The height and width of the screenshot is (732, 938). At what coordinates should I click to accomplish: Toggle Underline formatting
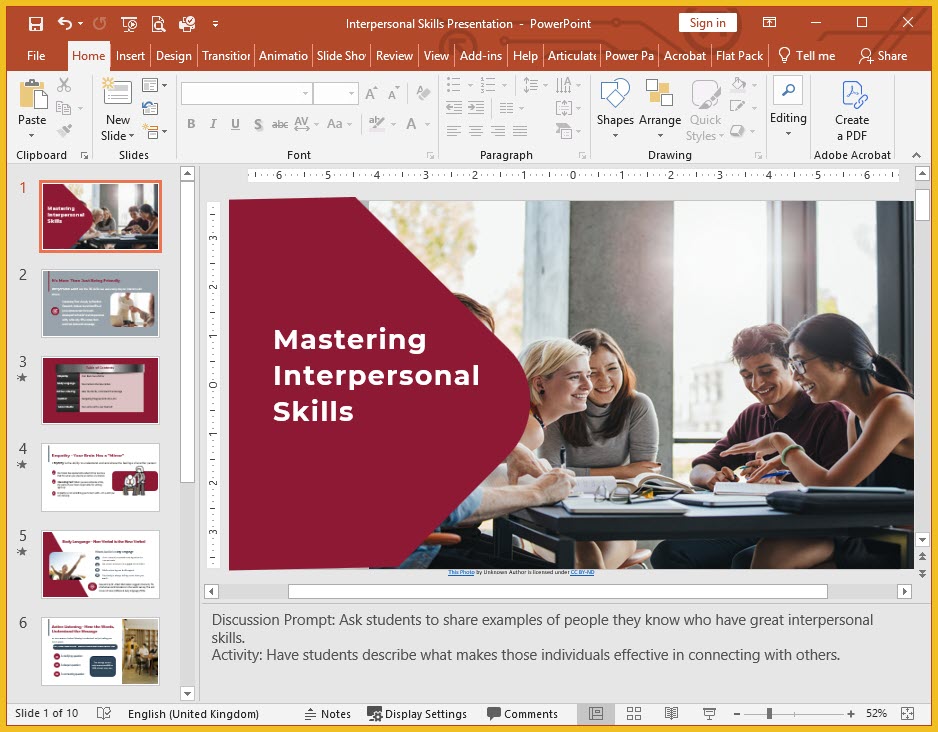click(235, 124)
